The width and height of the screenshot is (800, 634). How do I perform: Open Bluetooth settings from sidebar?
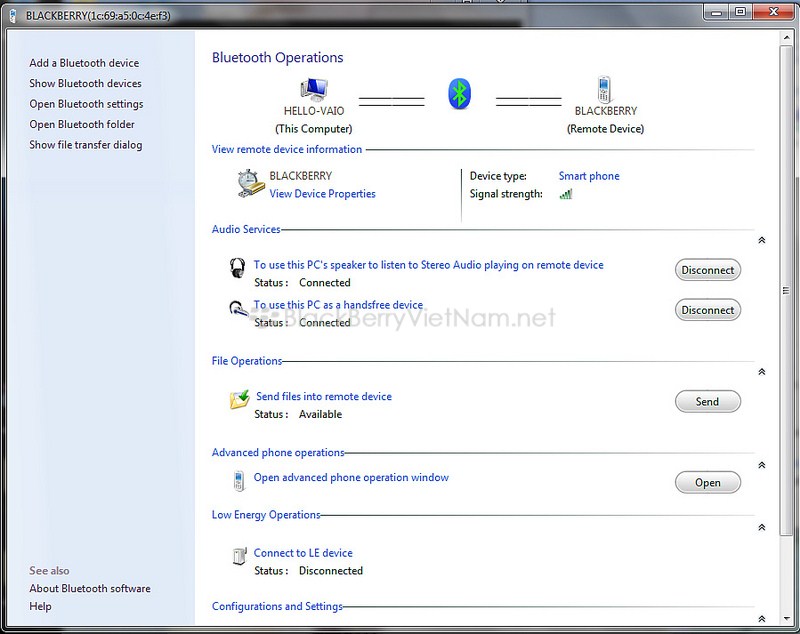86,104
